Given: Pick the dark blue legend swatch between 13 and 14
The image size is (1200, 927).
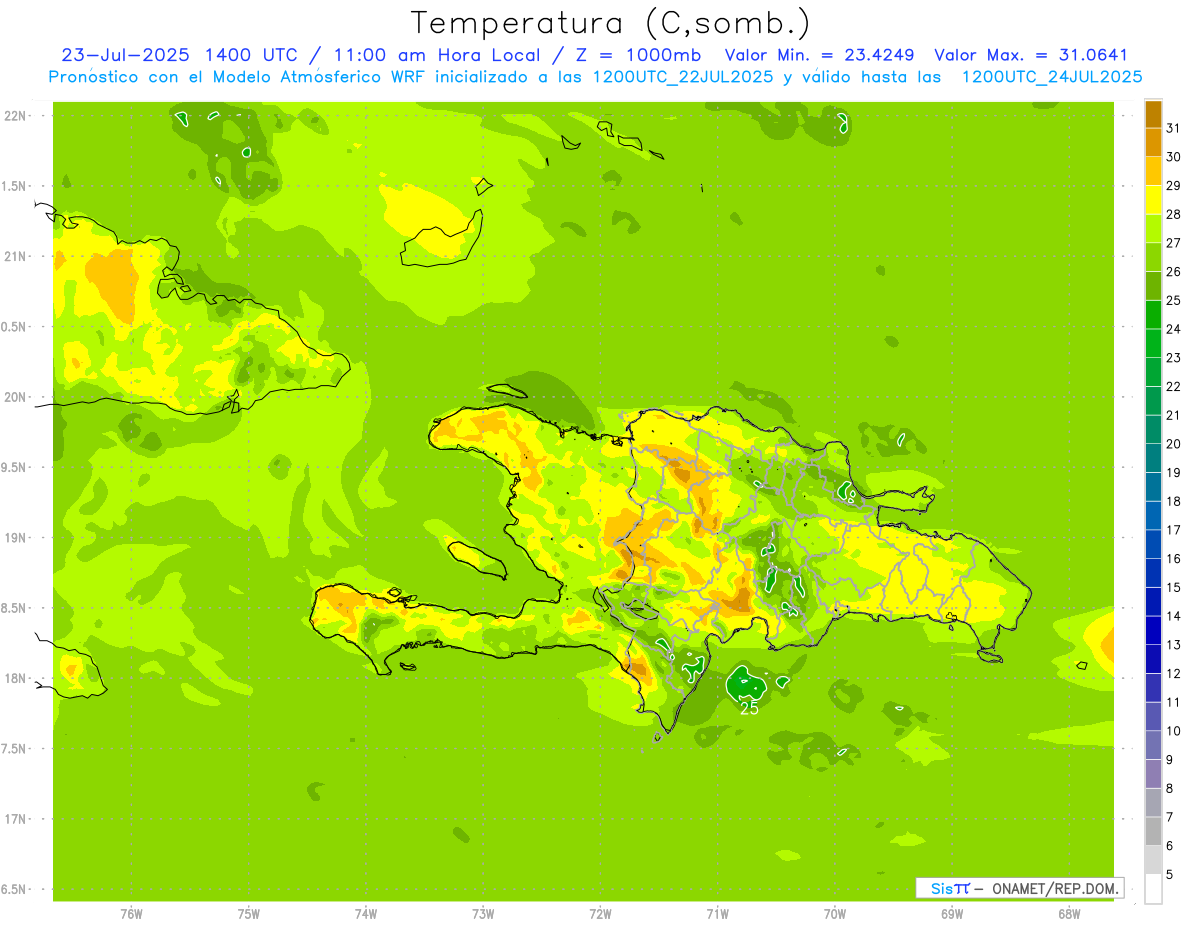Looking at the screenshot, I should click(x=1153, y=630).
